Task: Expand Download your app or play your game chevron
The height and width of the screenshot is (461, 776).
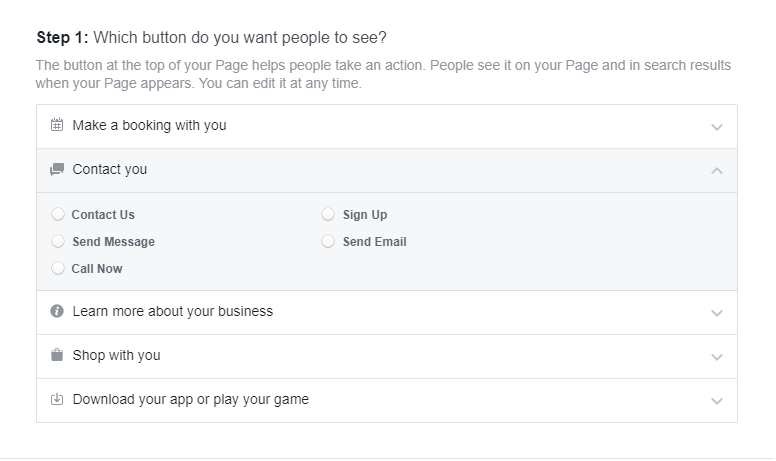Action: click(x=717, y=401)
